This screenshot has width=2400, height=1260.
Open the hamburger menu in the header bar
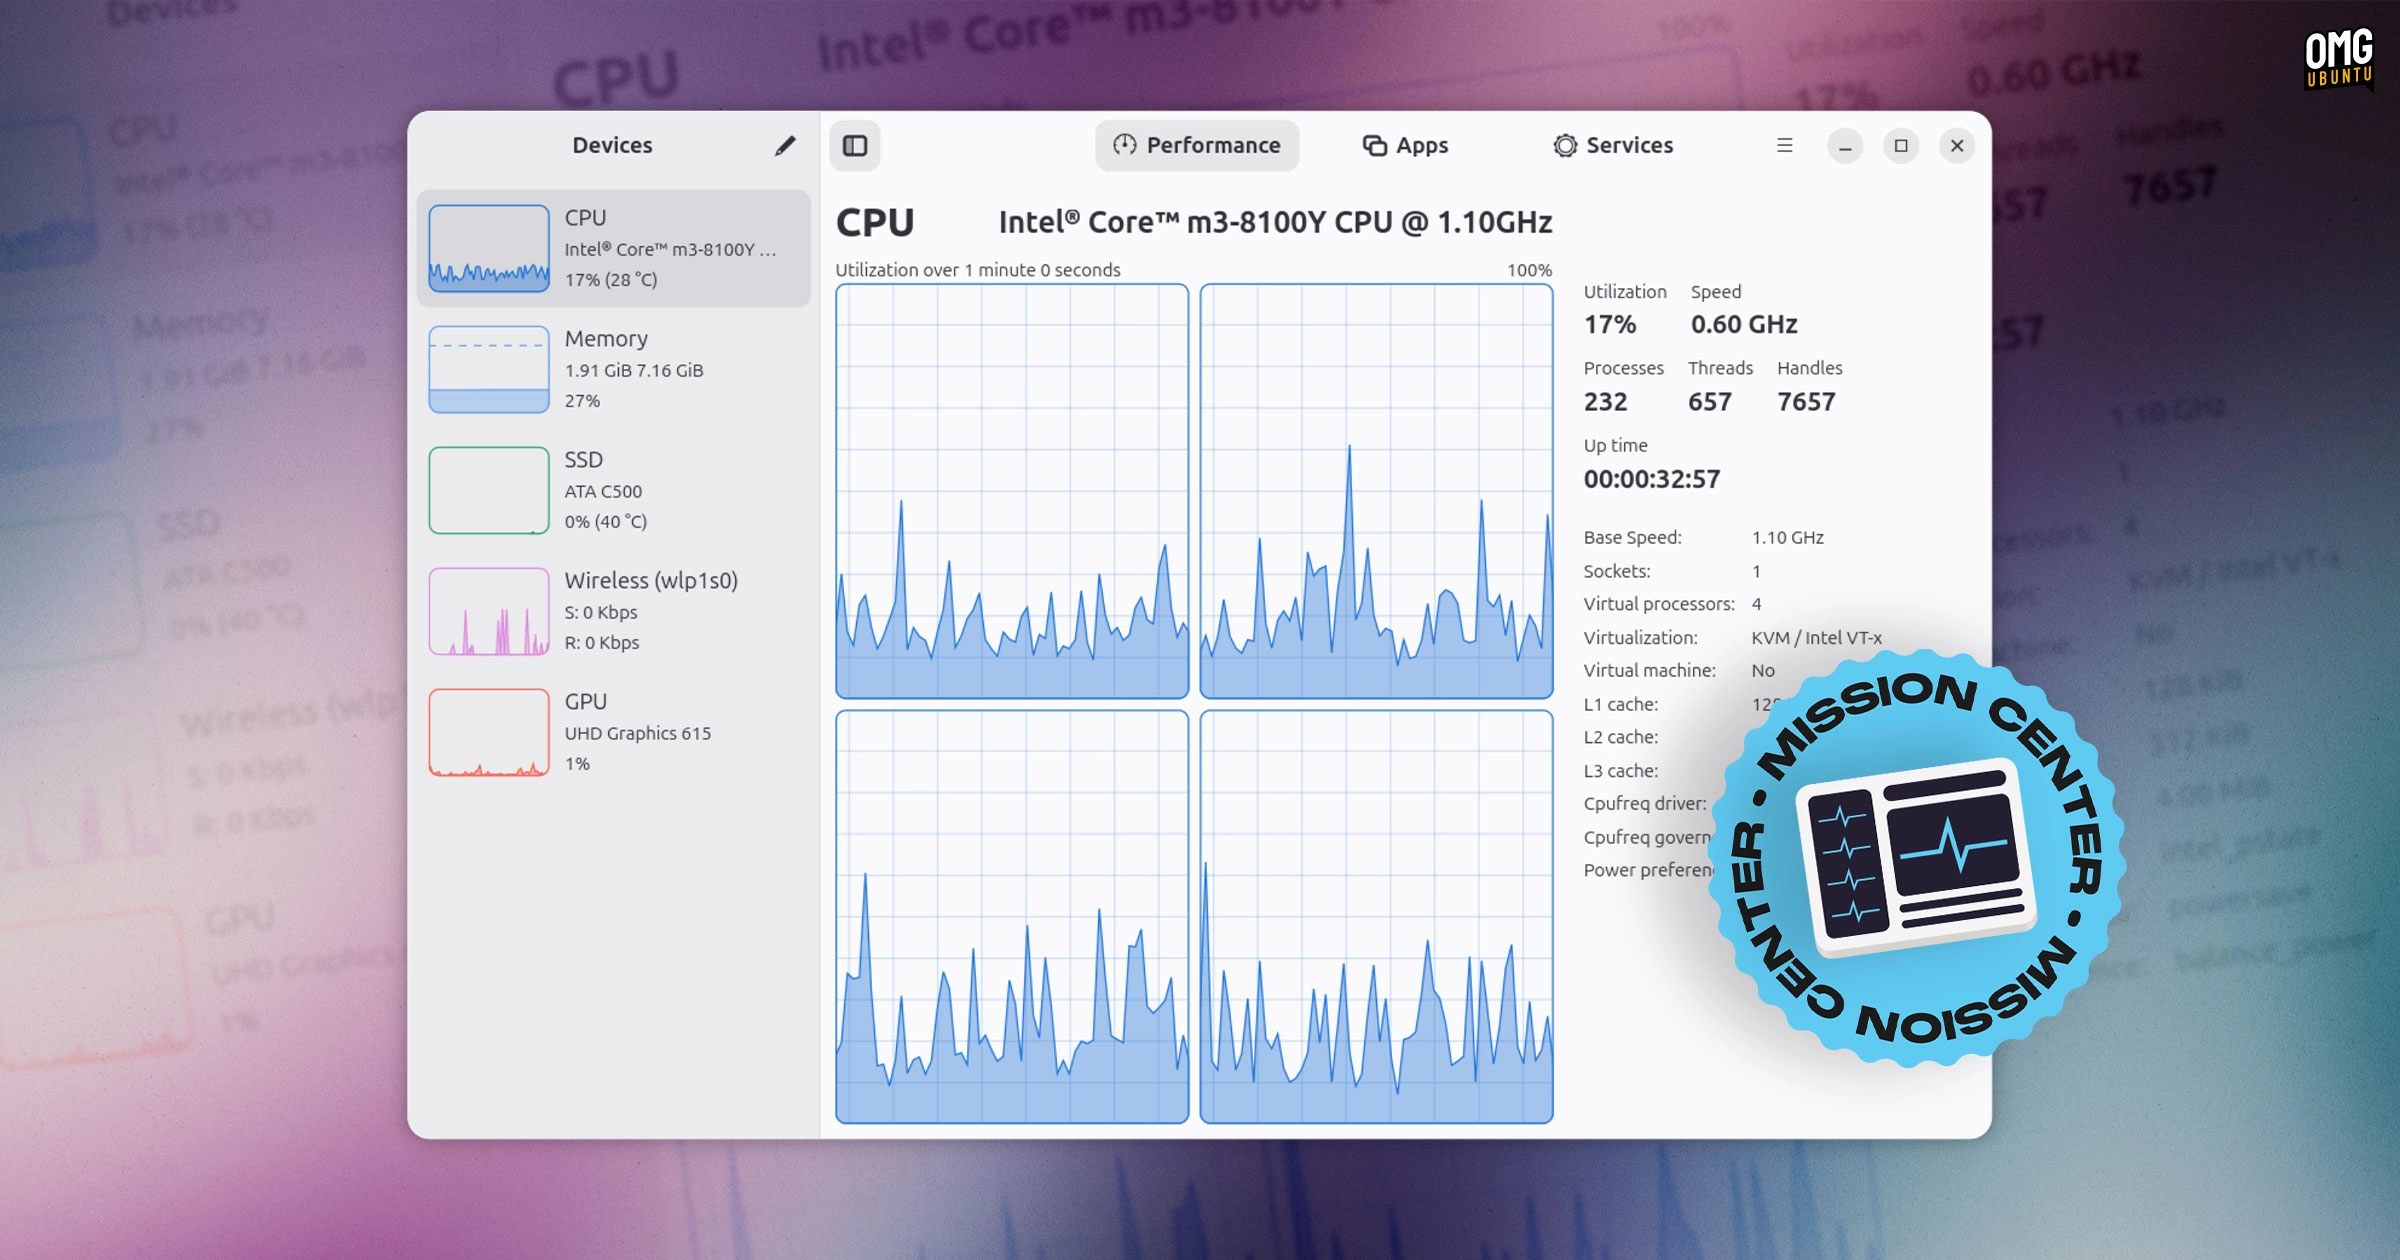[x=1784, y=145]
